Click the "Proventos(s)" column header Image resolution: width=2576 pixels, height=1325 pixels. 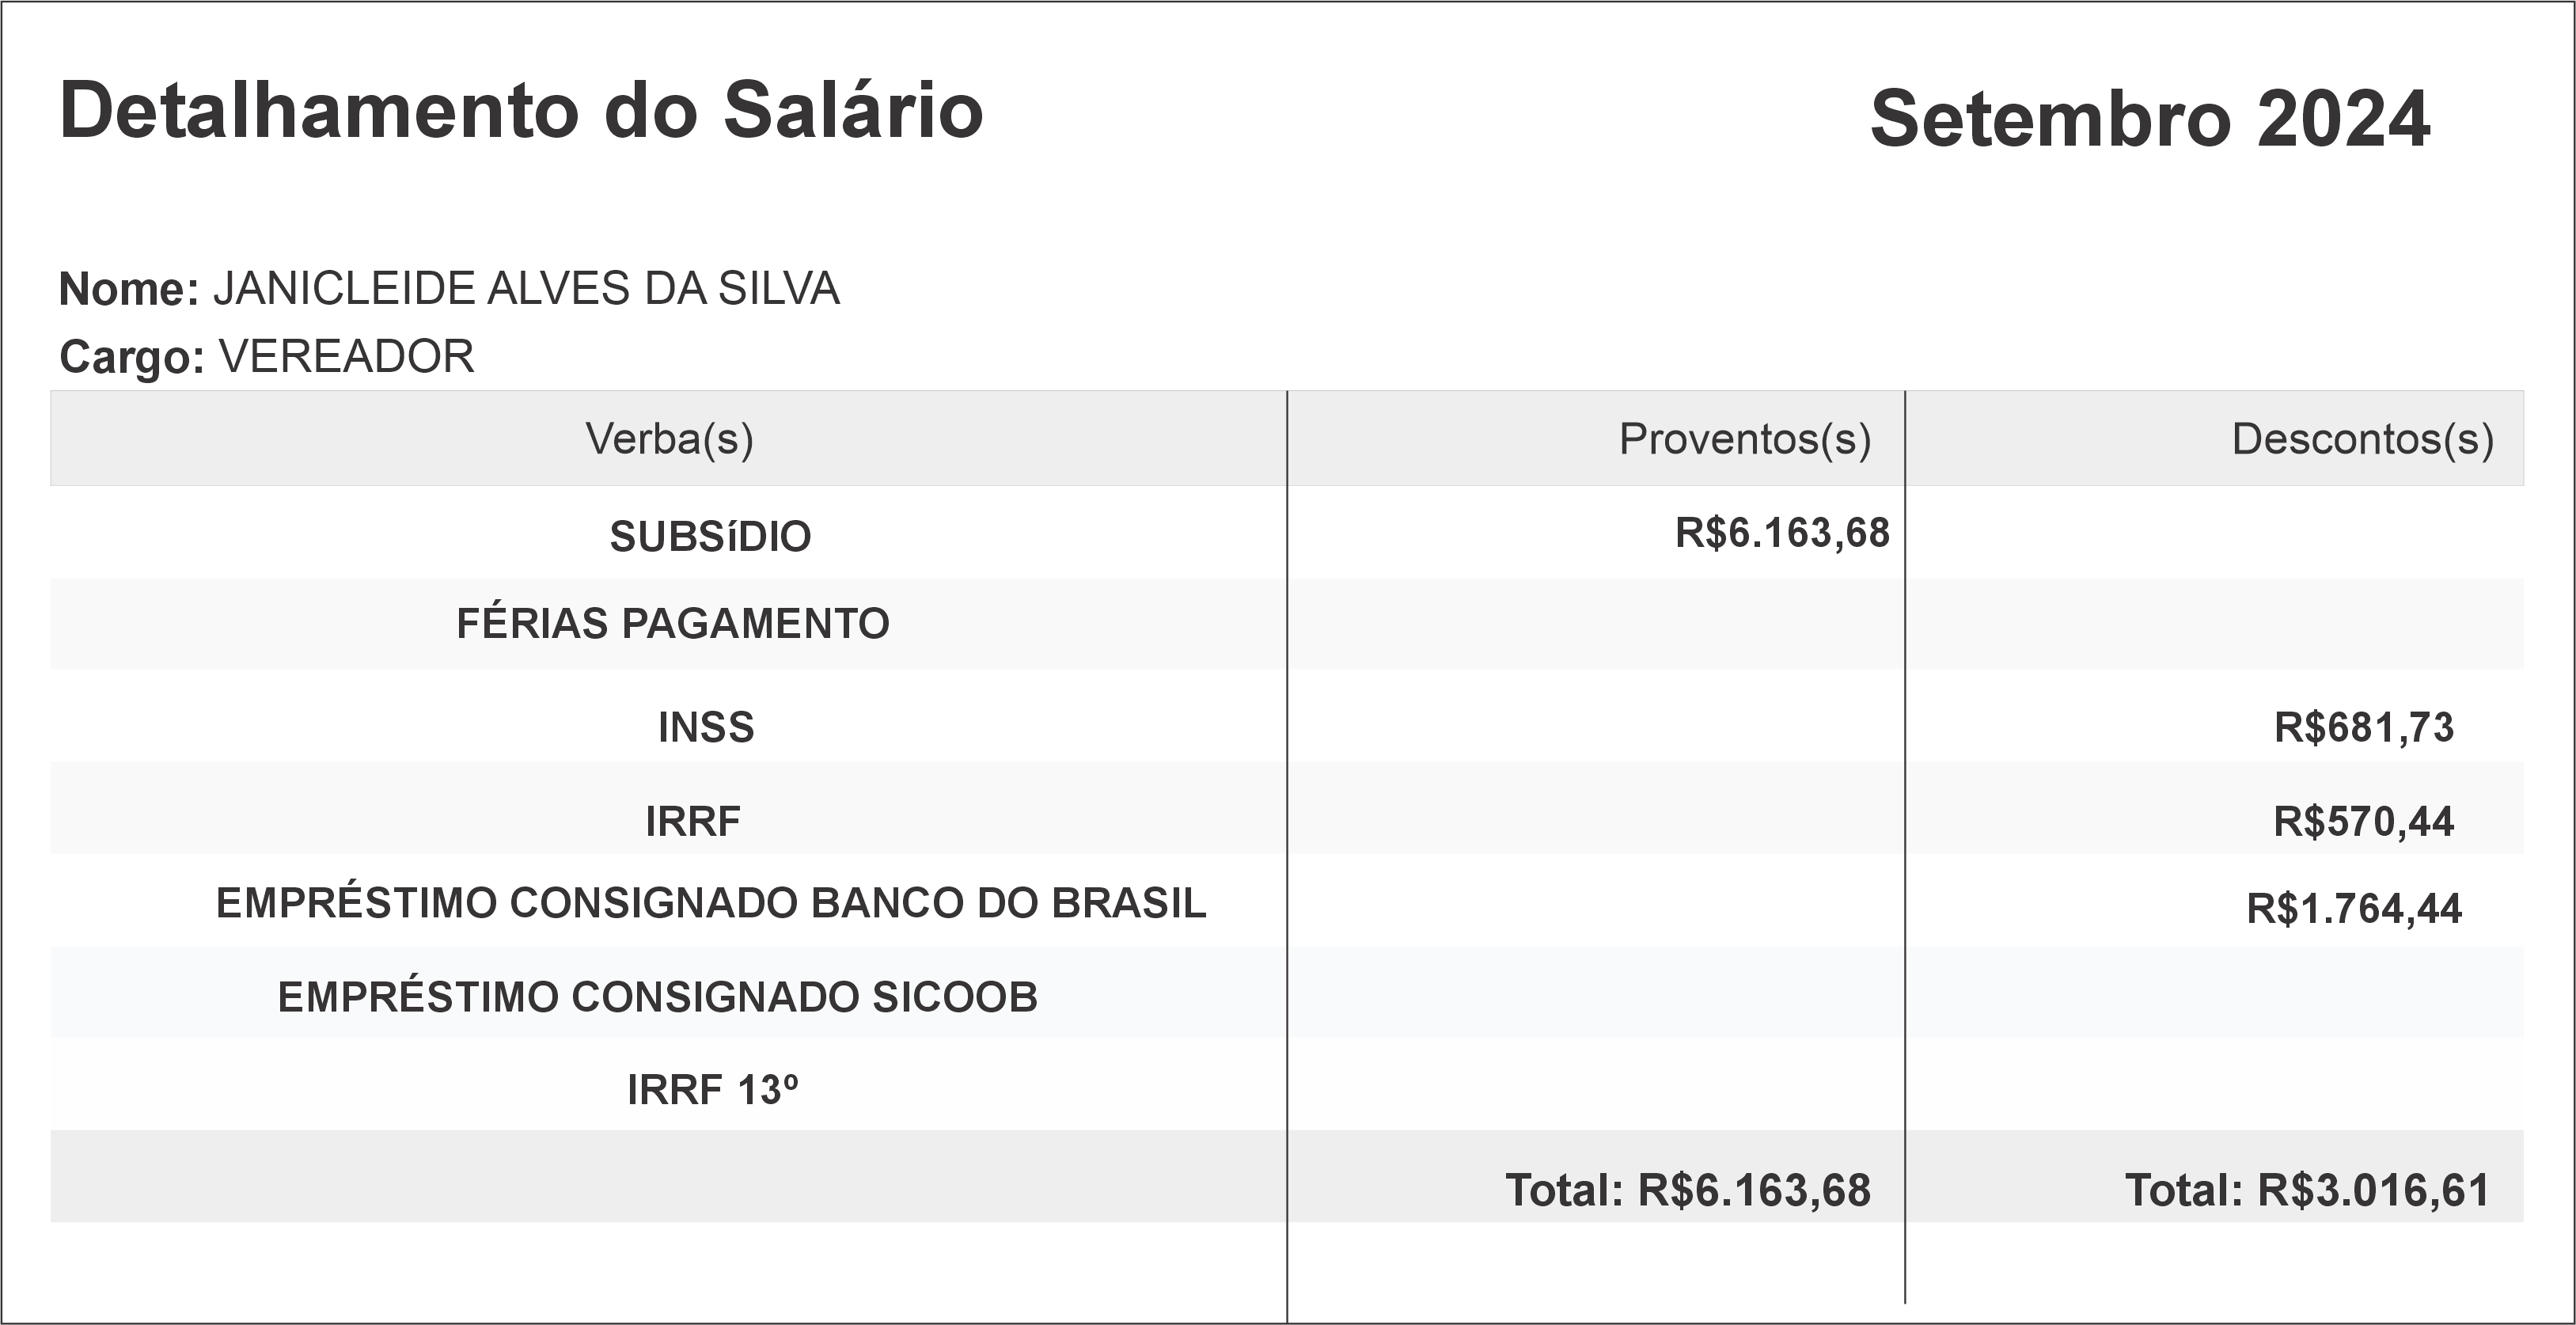click(1744, 439)
